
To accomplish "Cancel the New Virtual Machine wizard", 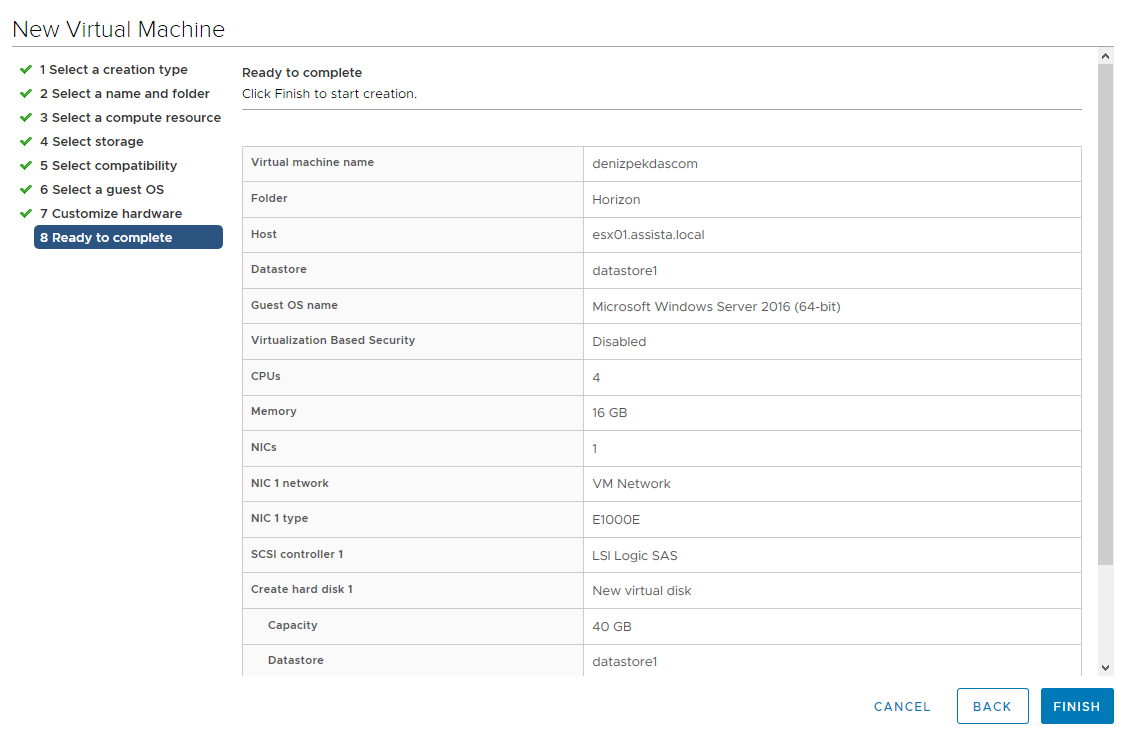I will pos(902,707).
